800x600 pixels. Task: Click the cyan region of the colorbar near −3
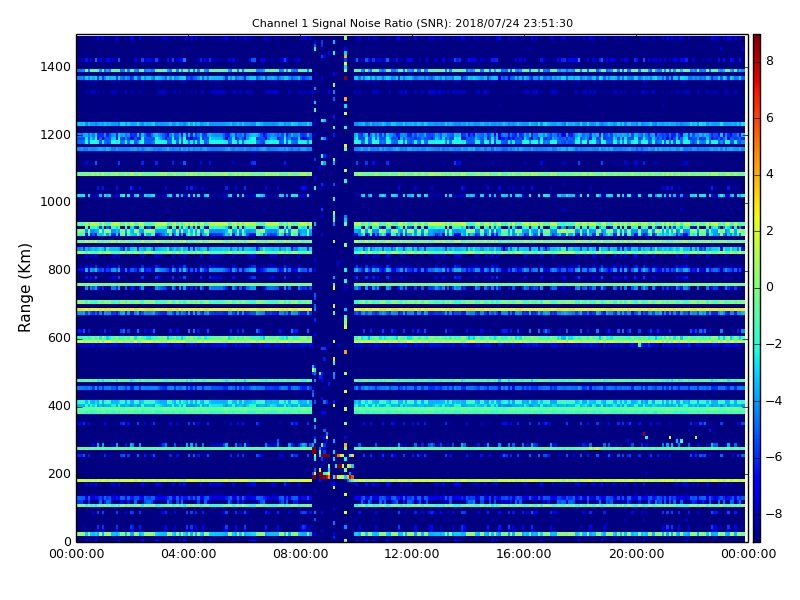(x=757, y=372)
